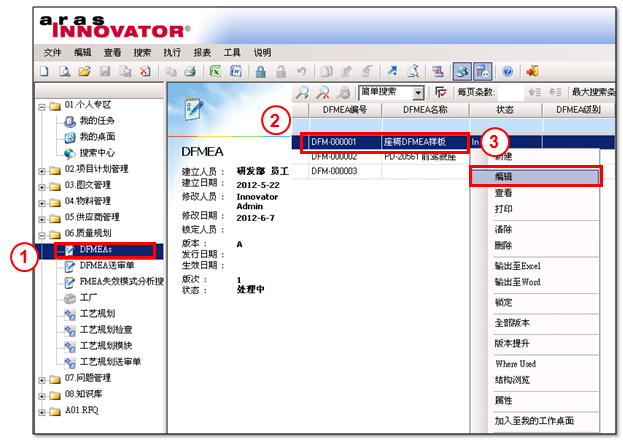Viewport: 623px width, 440px height.
Task: Open the 工具 menu
Action: tap(232, 52)
